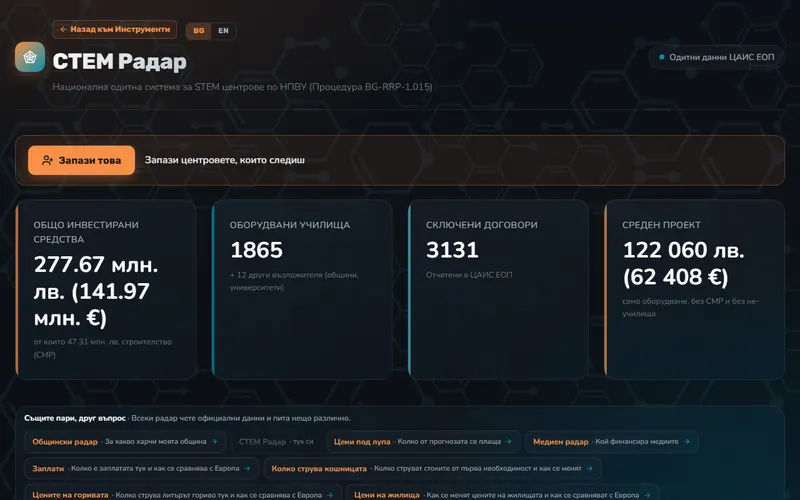This screenshot has width=800, height=500.
Task: Open the 'Сключени договори' card
Action: (x=498, y=289)
